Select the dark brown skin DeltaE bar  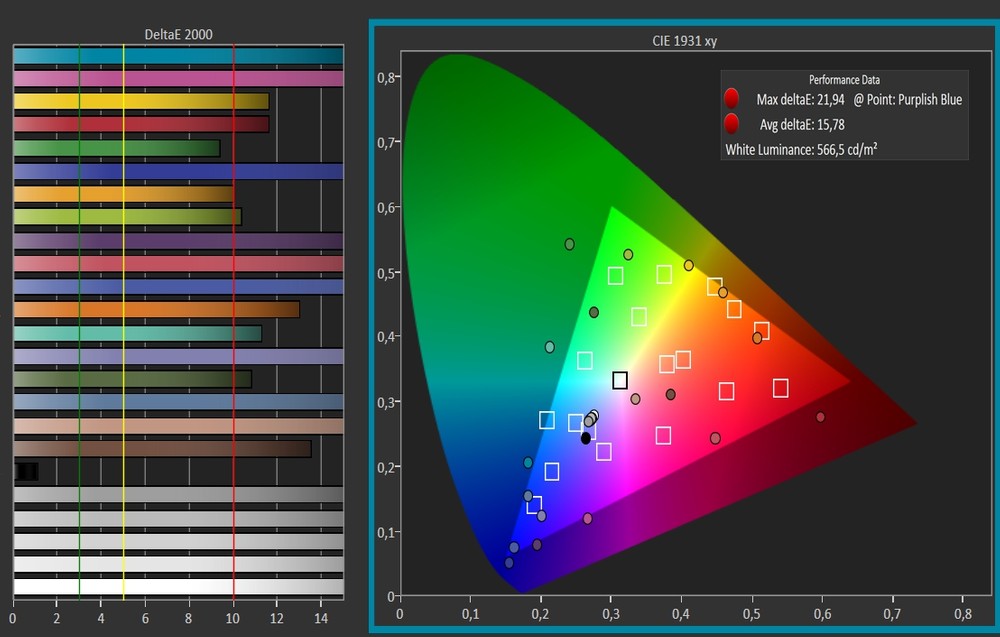click(163, 449)
